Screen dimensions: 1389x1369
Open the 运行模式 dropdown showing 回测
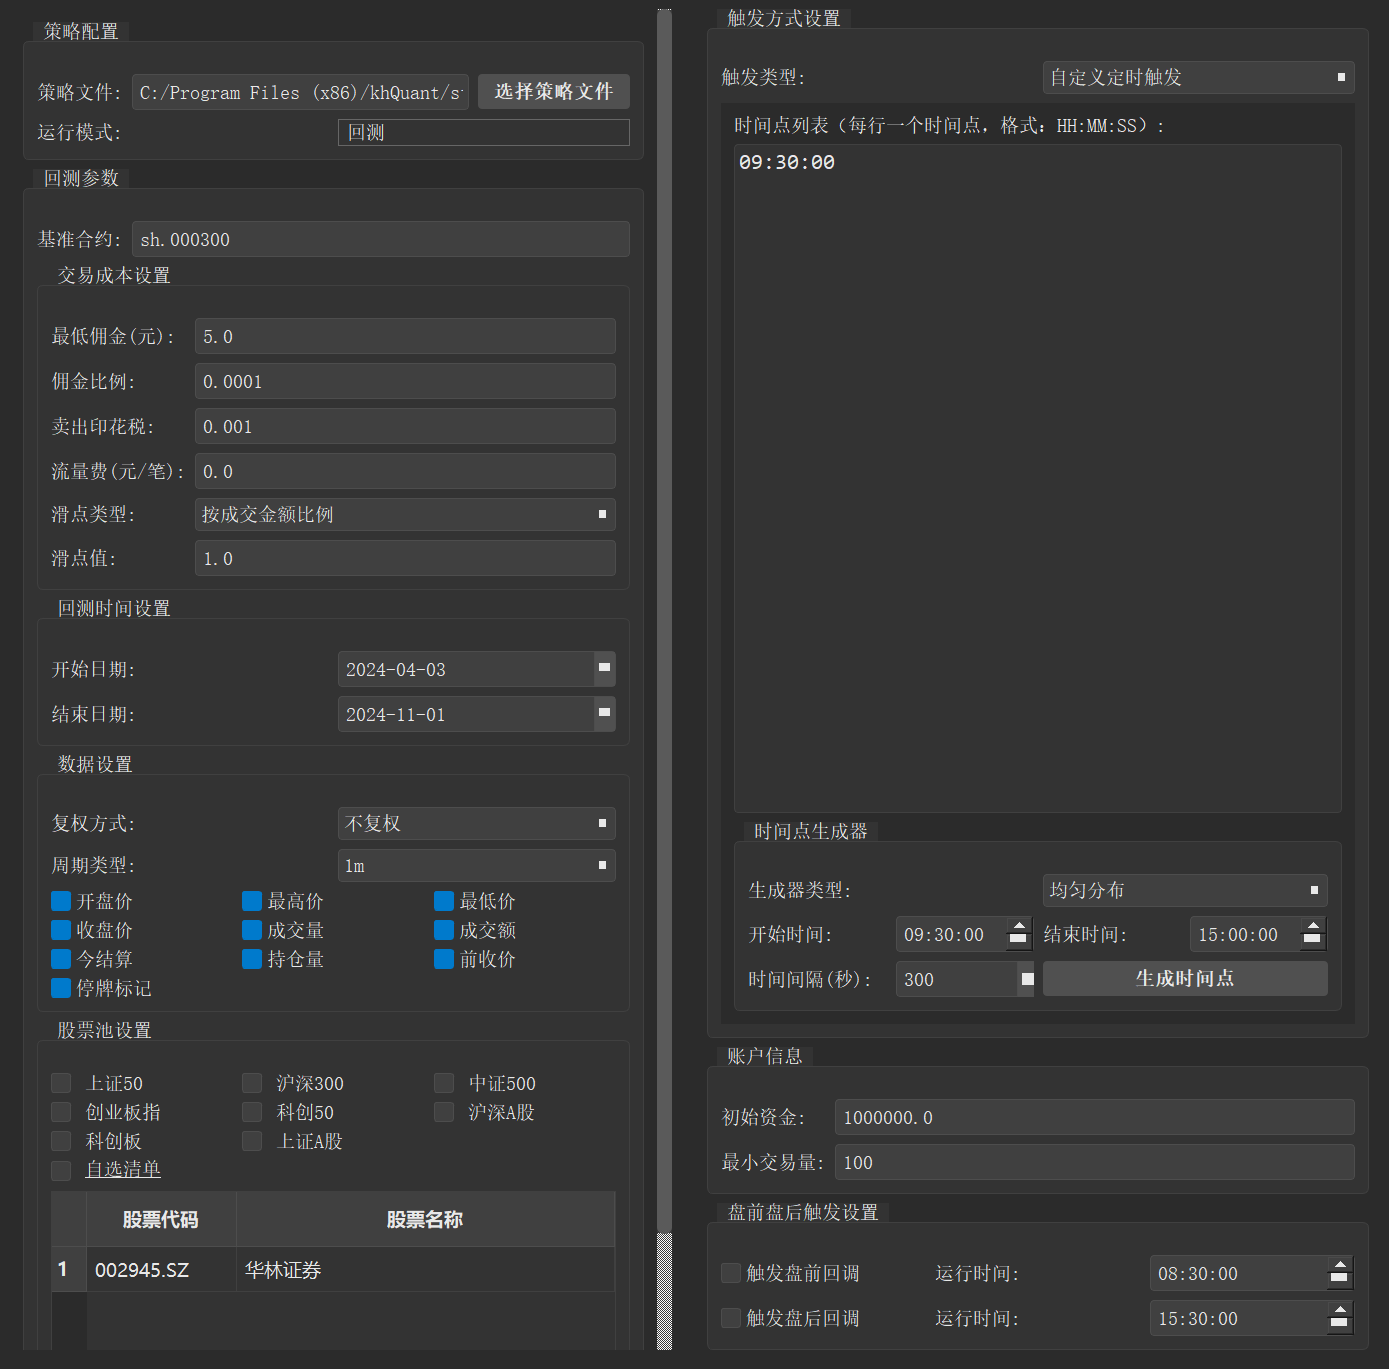click(x=484, y=133)
